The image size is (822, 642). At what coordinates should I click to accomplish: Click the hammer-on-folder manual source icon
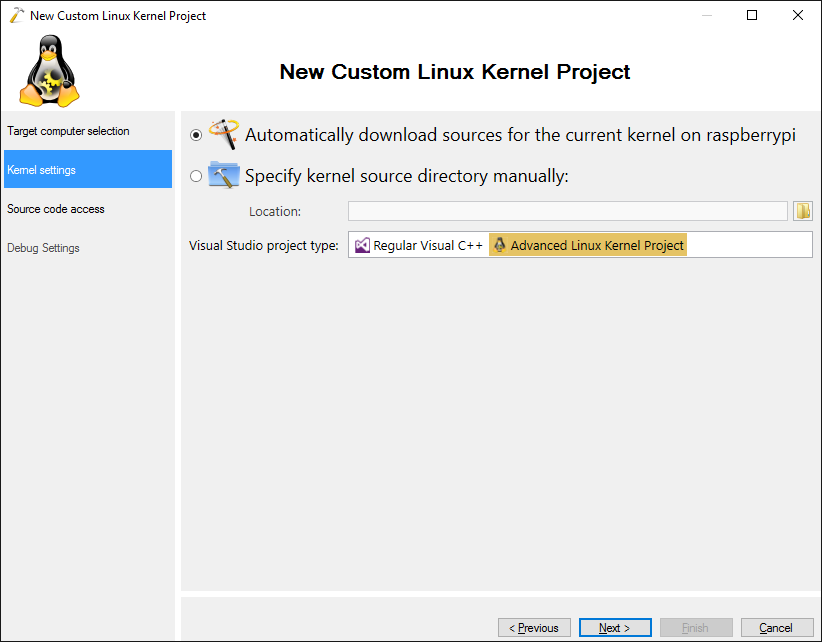tap(224, 175)
